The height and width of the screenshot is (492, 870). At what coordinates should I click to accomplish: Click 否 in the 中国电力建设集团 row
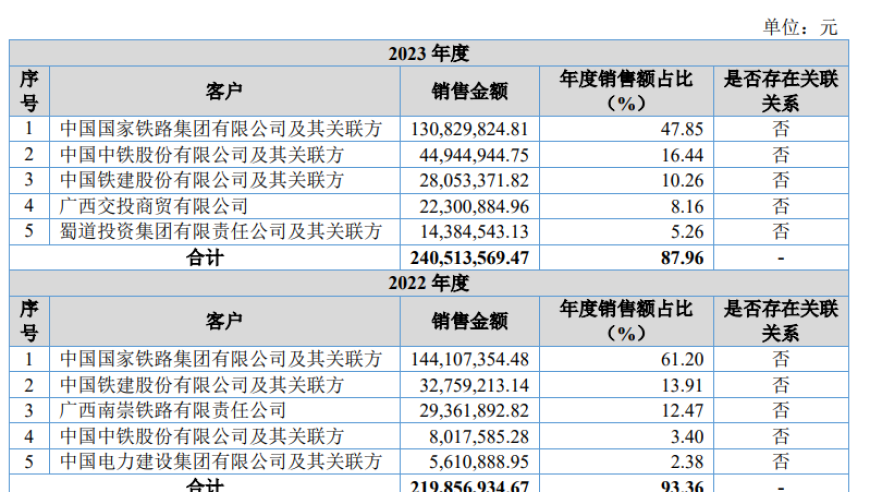(x=781, y=461)
